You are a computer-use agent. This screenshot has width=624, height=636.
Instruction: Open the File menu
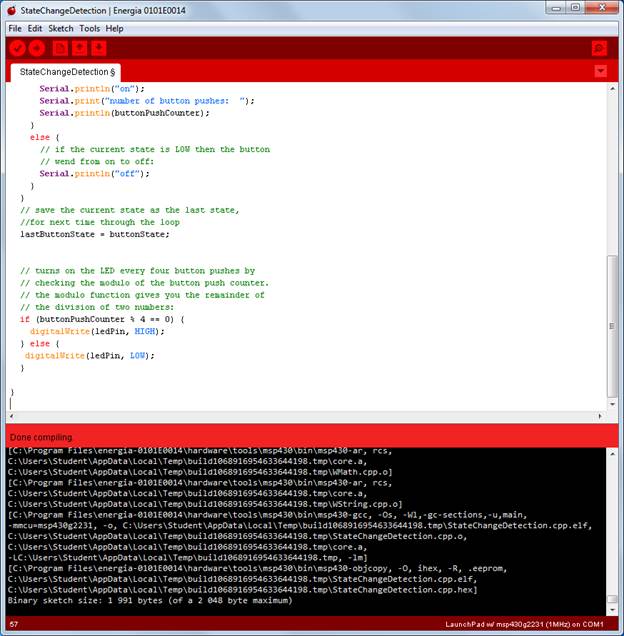[15, 28]
